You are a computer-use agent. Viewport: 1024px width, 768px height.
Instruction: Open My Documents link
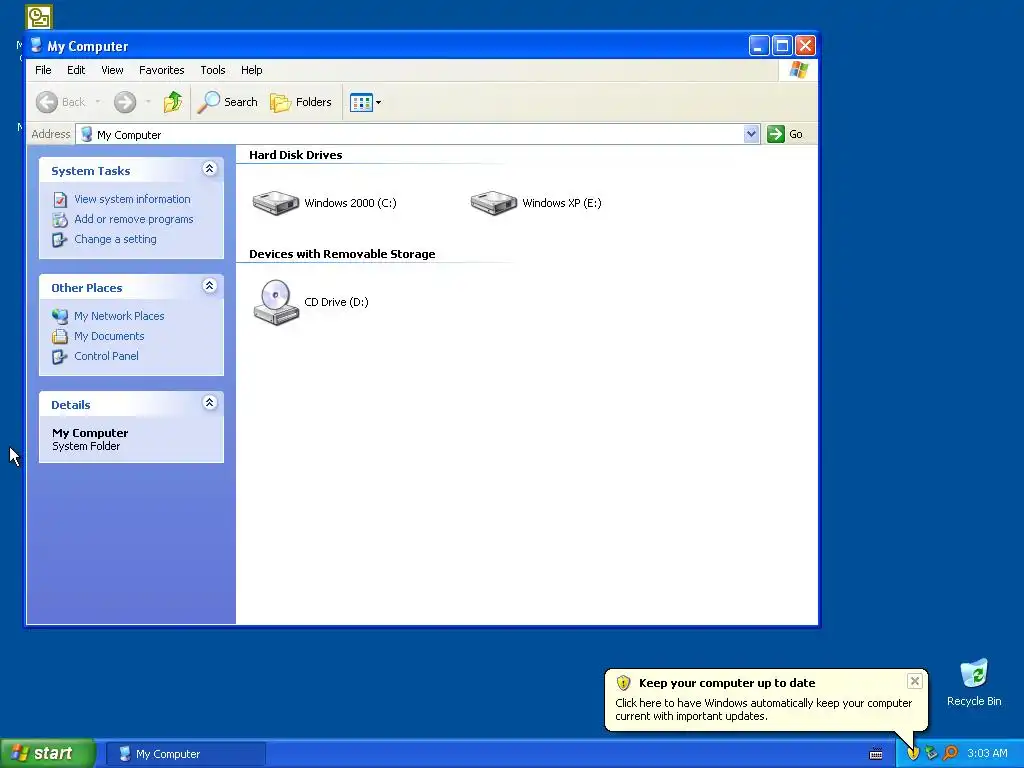[109, 336]
